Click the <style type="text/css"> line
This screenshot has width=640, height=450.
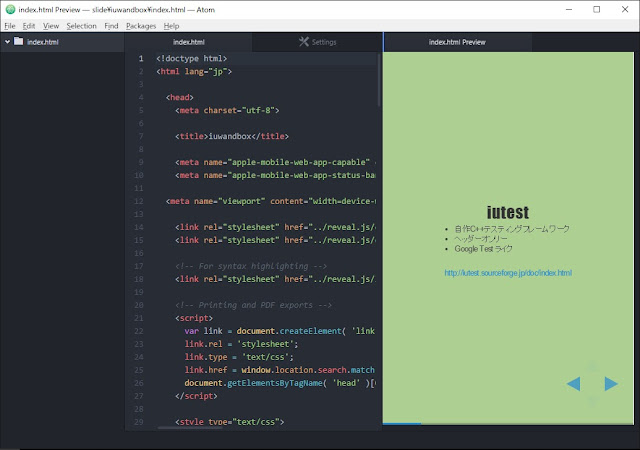click(229, 422)
